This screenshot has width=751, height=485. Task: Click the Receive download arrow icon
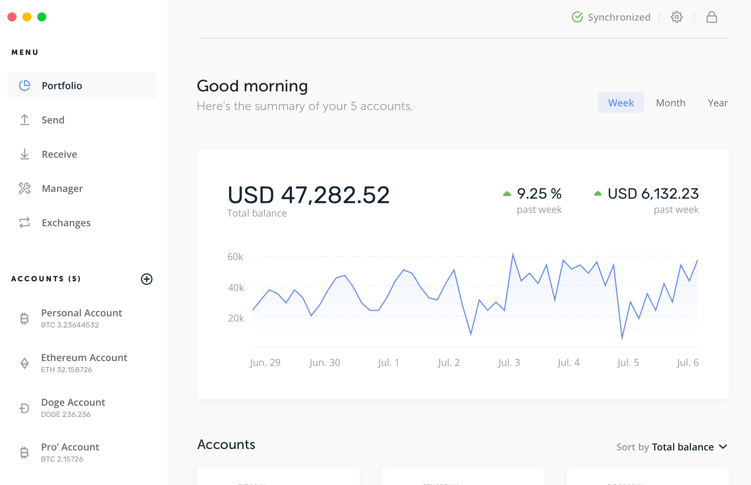point(25,154)
